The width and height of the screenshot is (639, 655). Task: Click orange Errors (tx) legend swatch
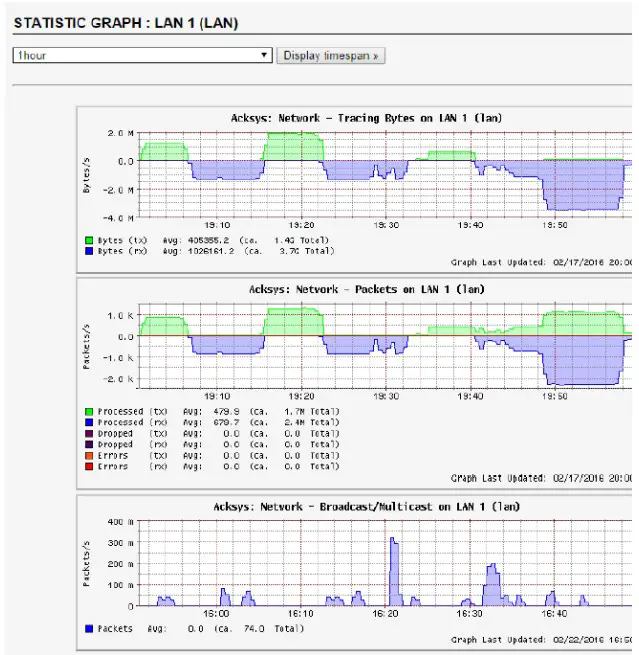pyautogui.click(x=89, y=455)
